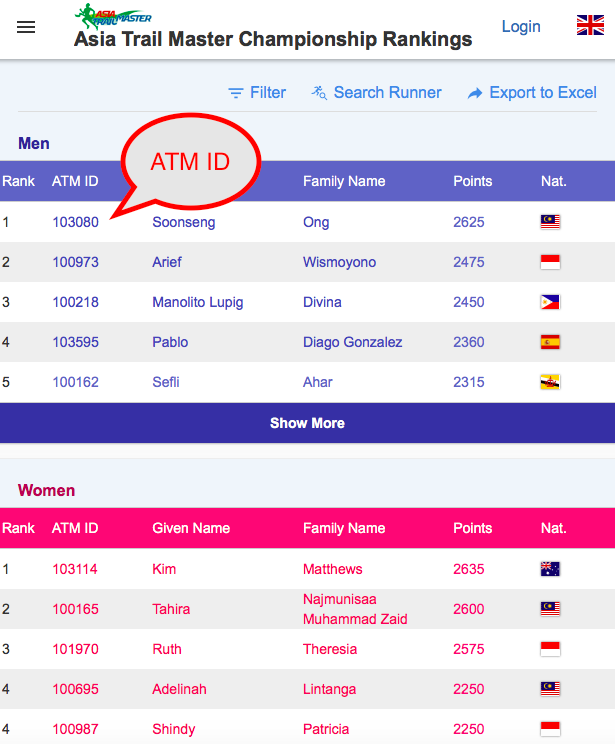Click the Women section heading
This screenshot has height=744, width=615.
(47, 490)
